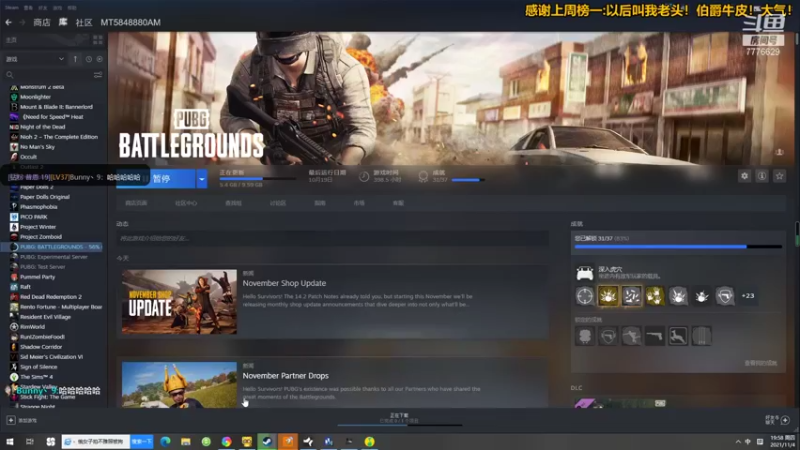Select Night of the Dead

[x=42, y=127]
